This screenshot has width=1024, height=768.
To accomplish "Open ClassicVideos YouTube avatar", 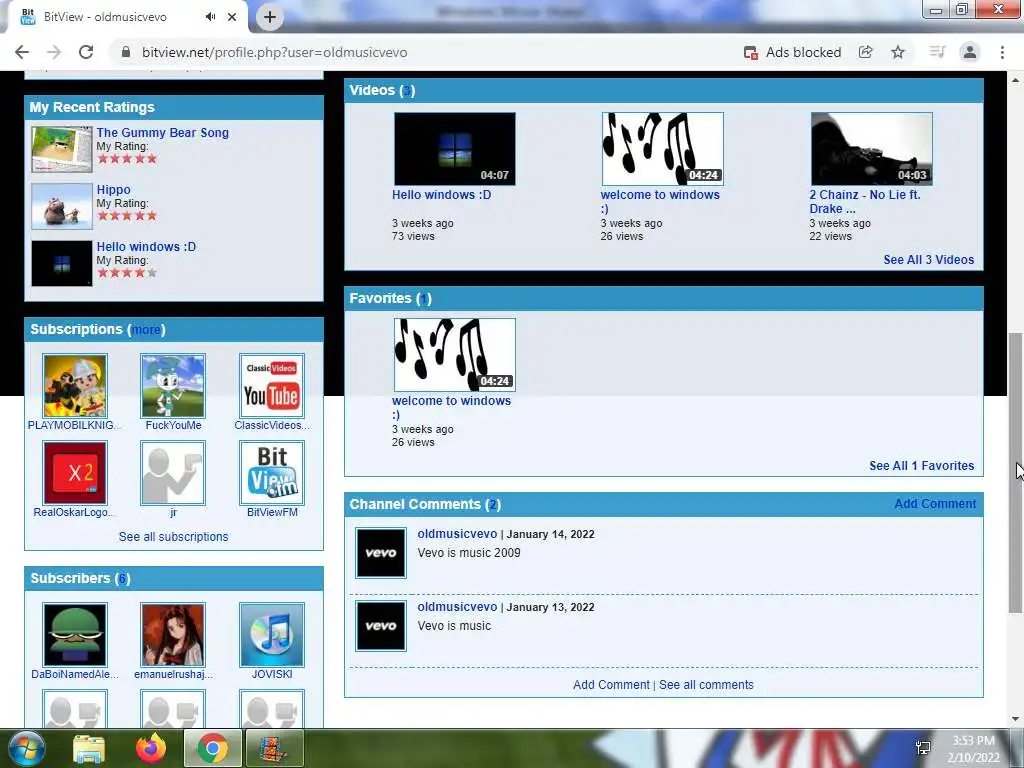I will [272, 385].
